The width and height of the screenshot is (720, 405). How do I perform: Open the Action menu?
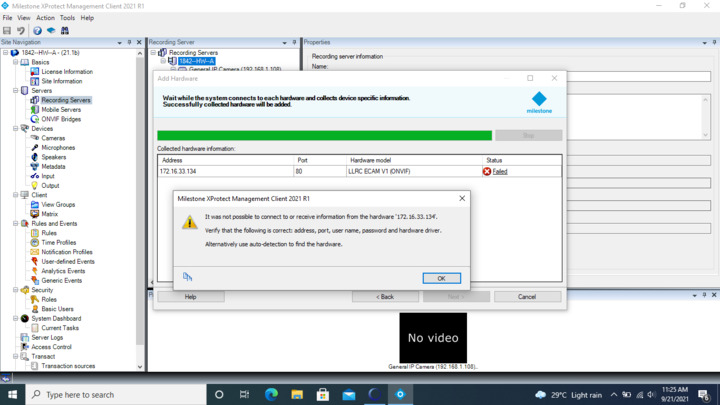(45, 18)
